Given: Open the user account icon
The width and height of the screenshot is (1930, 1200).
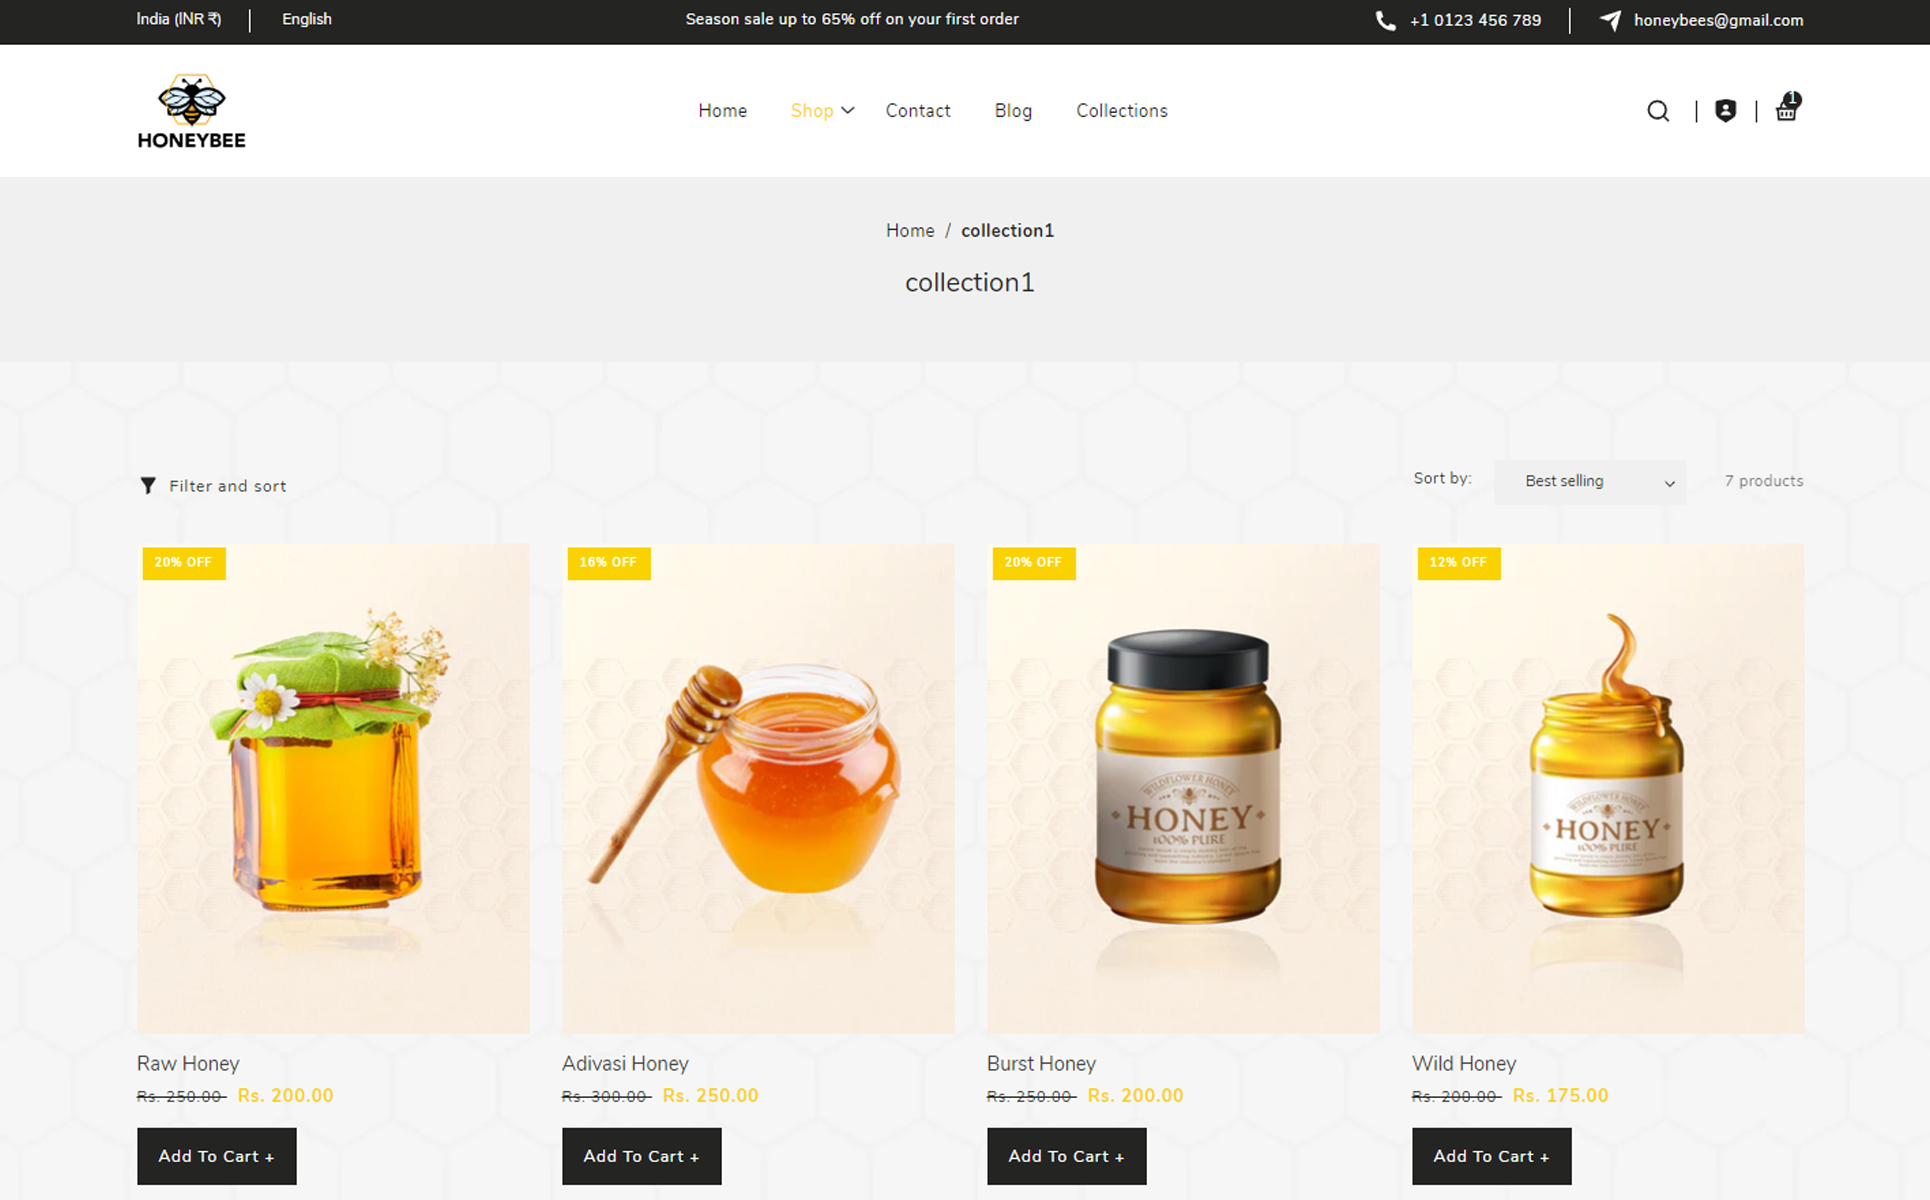Looking at the screenshot, I should coord(1725,111).
